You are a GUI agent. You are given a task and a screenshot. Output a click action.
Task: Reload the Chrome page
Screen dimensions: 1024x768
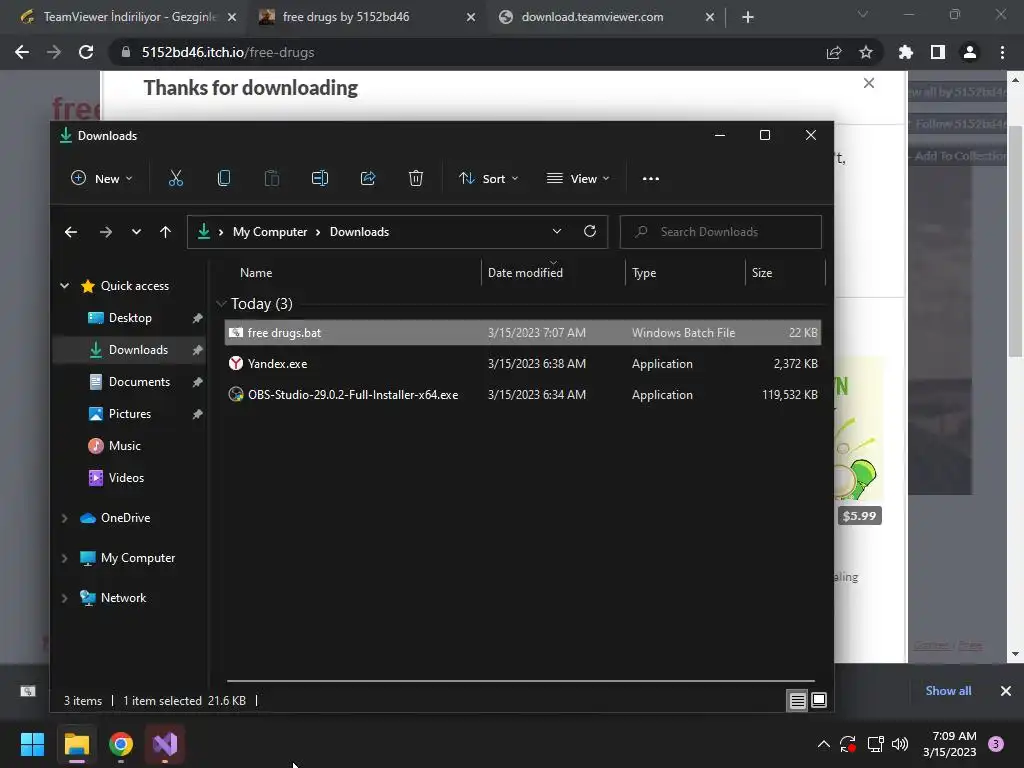(x=86, y=52)
